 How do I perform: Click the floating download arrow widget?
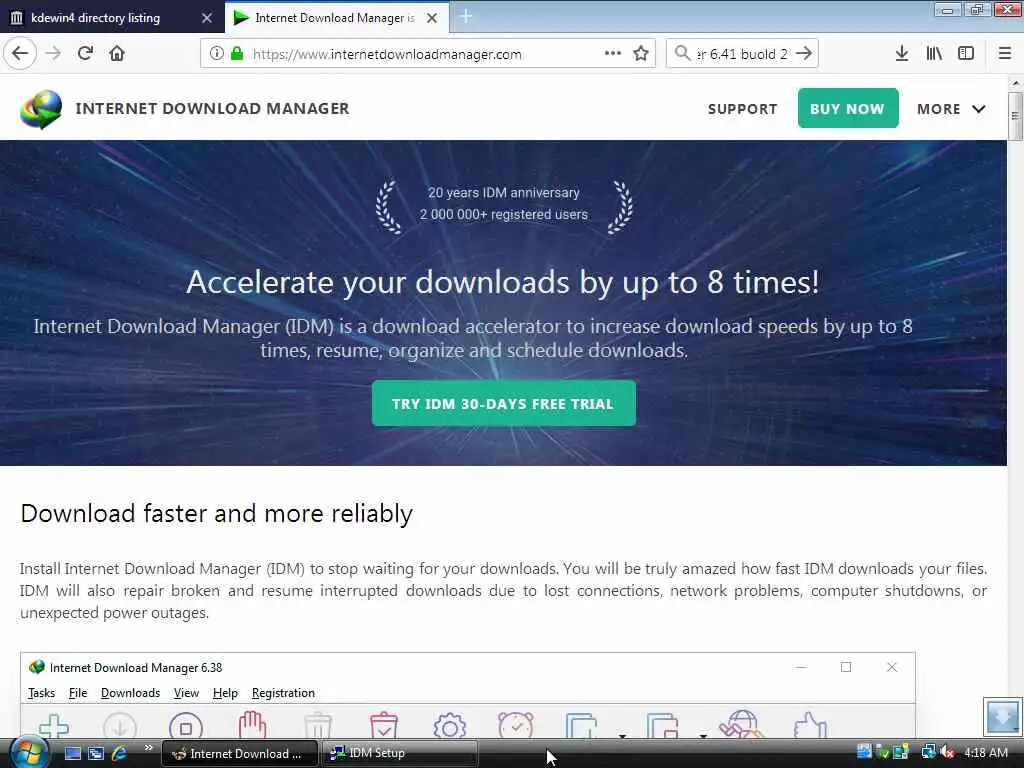coord(1002,717)
